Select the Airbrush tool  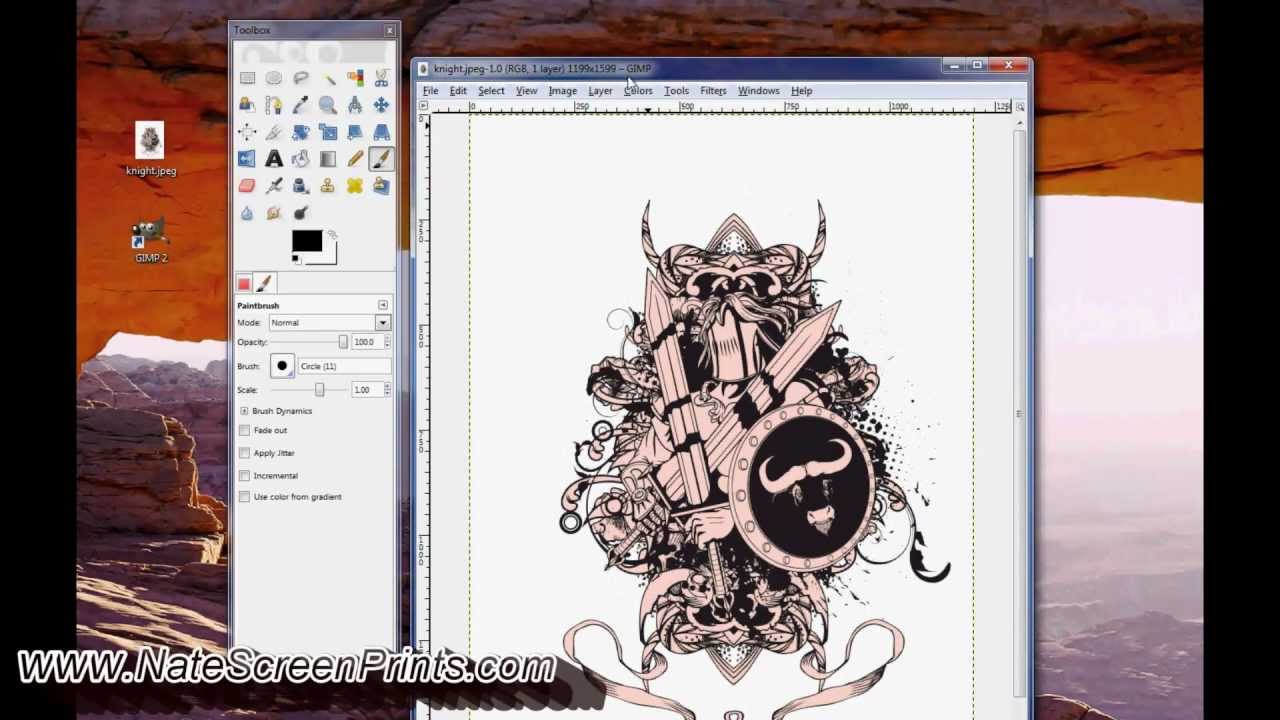pyautogui.click(x=274, y=186)
